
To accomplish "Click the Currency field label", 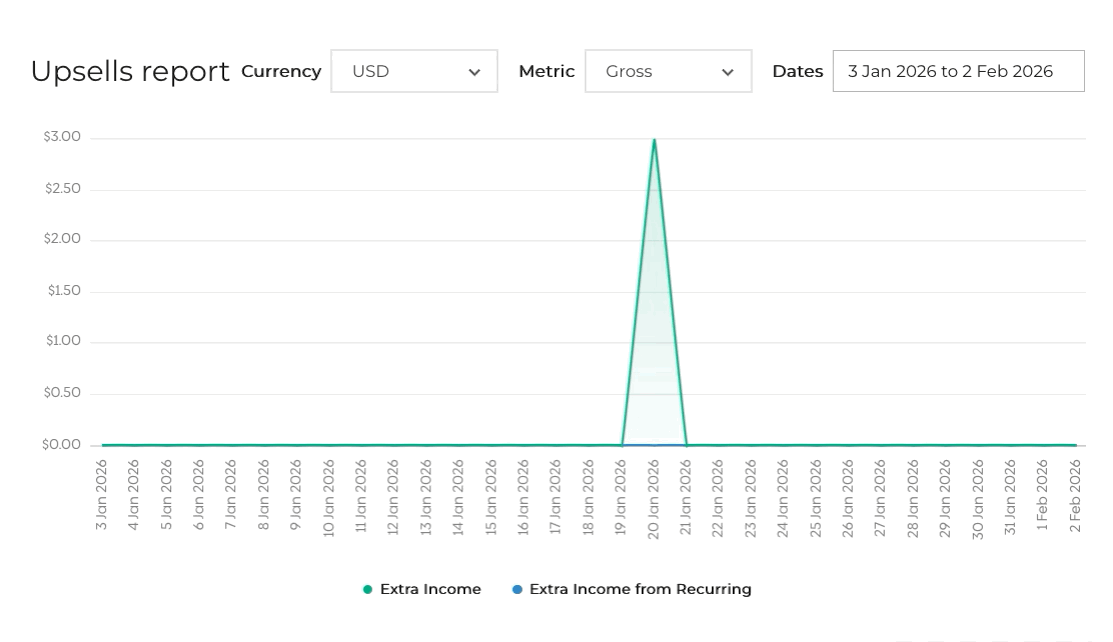I will pyautogui.click(x=281, y=72).
